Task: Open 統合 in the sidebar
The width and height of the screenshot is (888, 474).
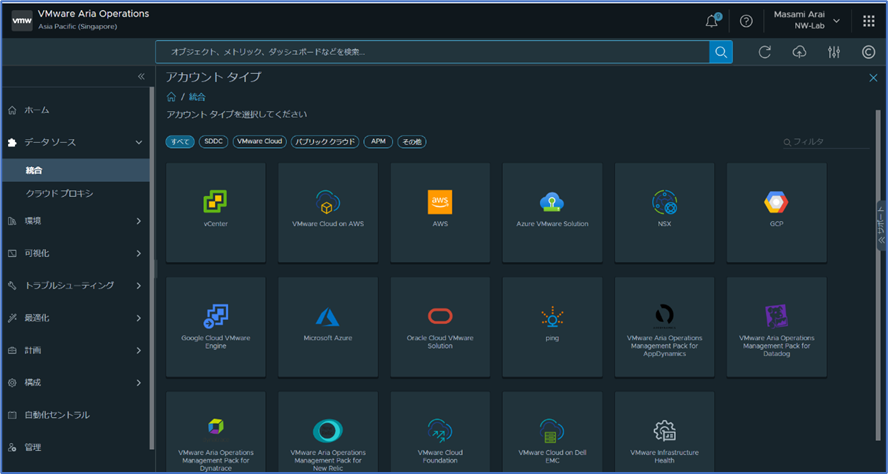Action: coord(76,170)
